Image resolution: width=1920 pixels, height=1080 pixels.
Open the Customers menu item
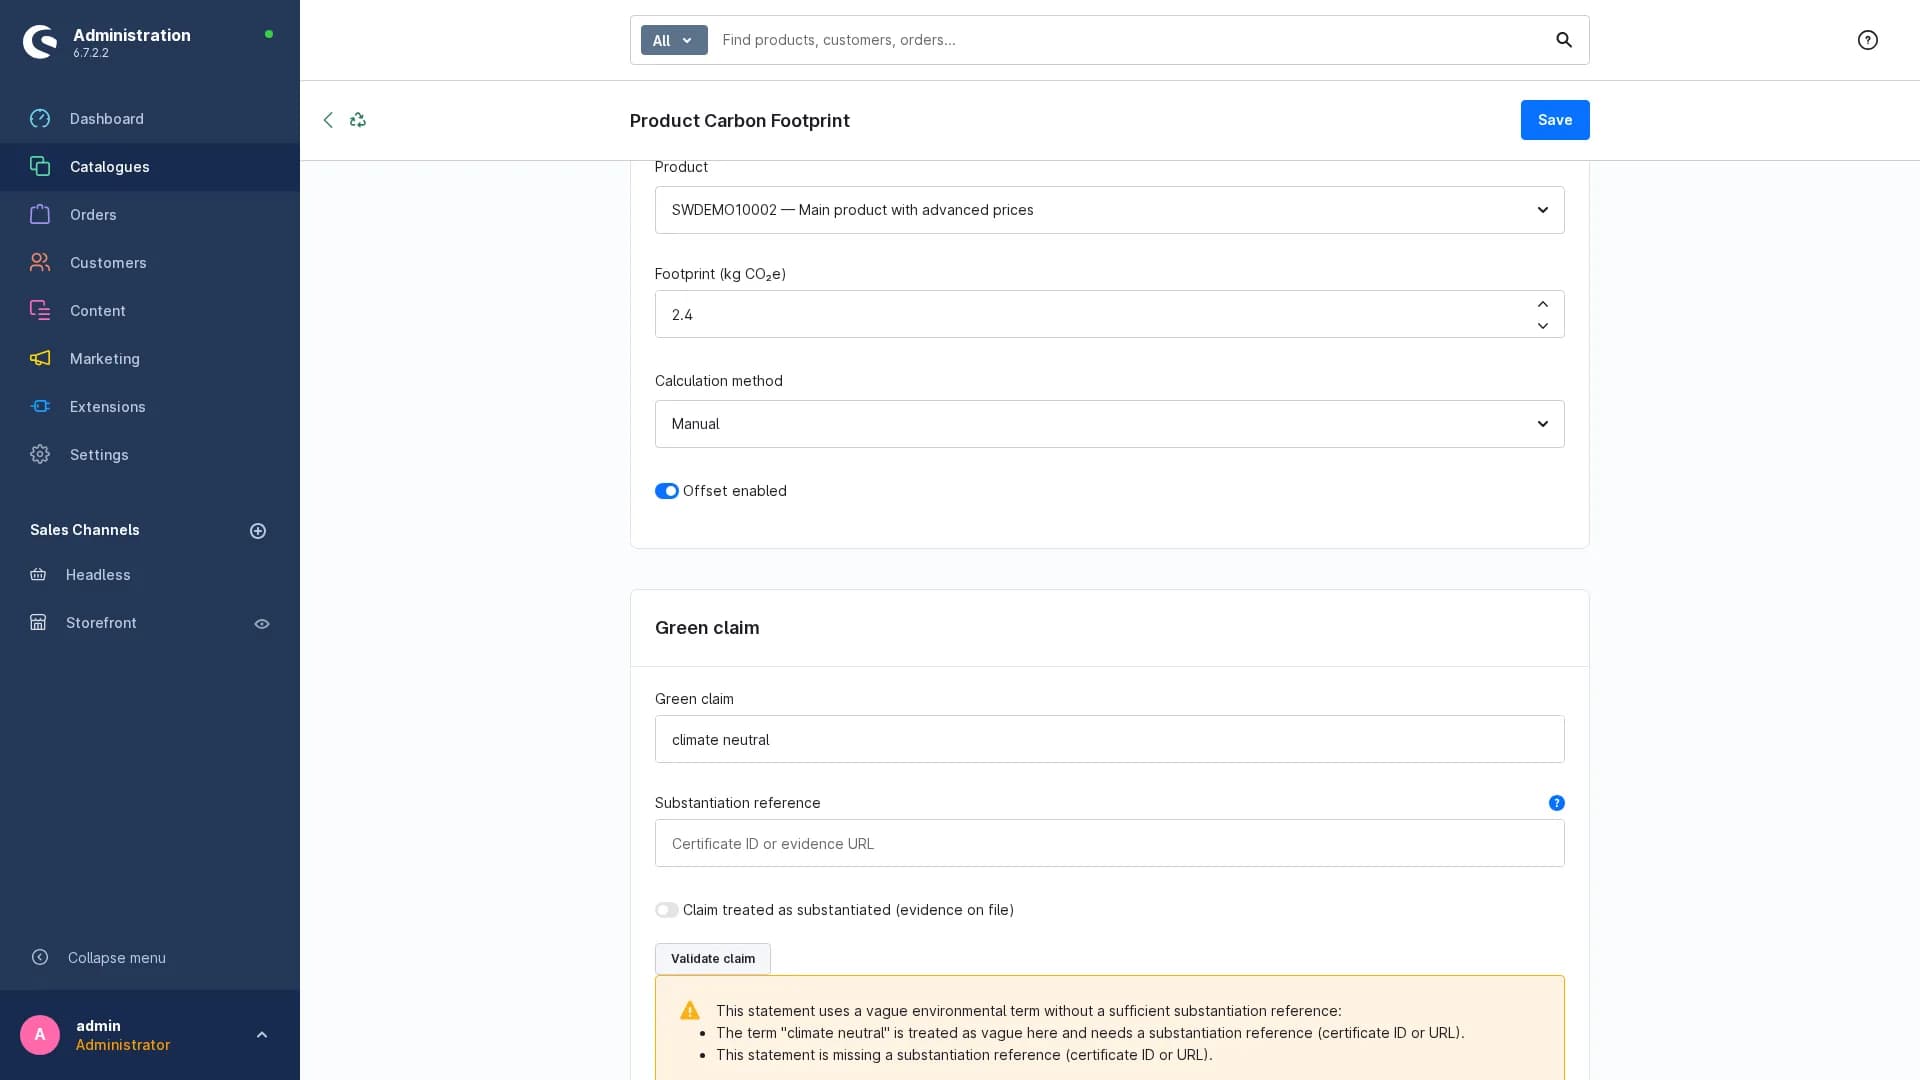150,263
